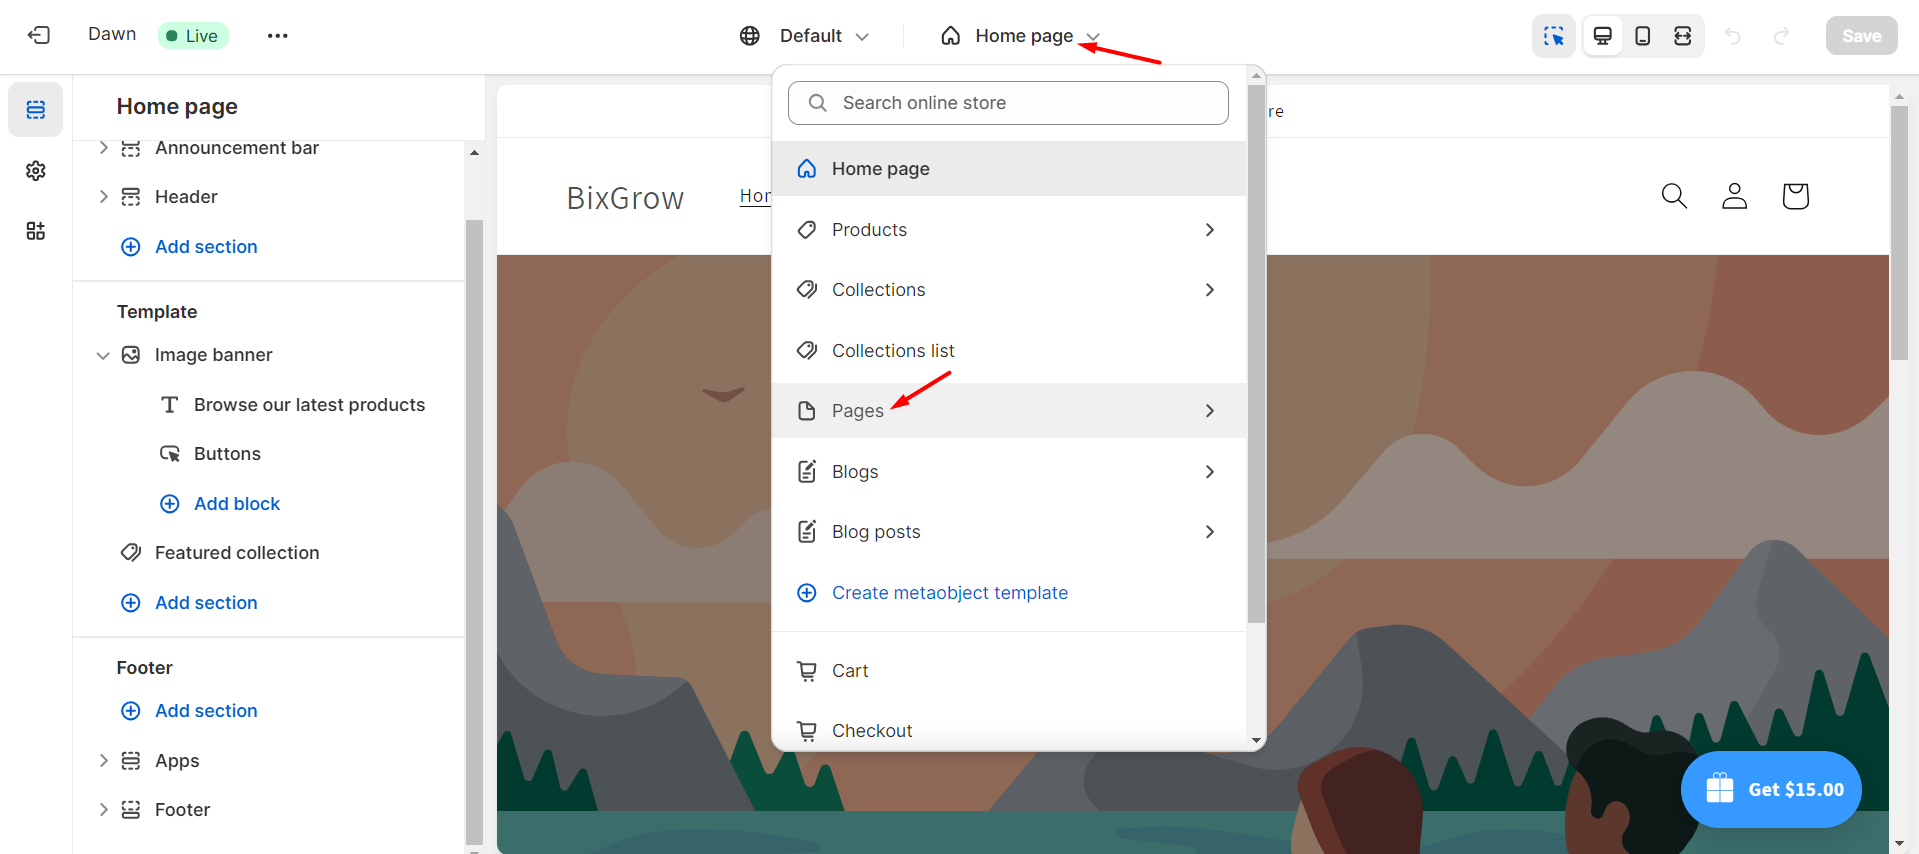1919x854 pixels.
Task: Open the Default language dropdown
Action: click(805, 36)
